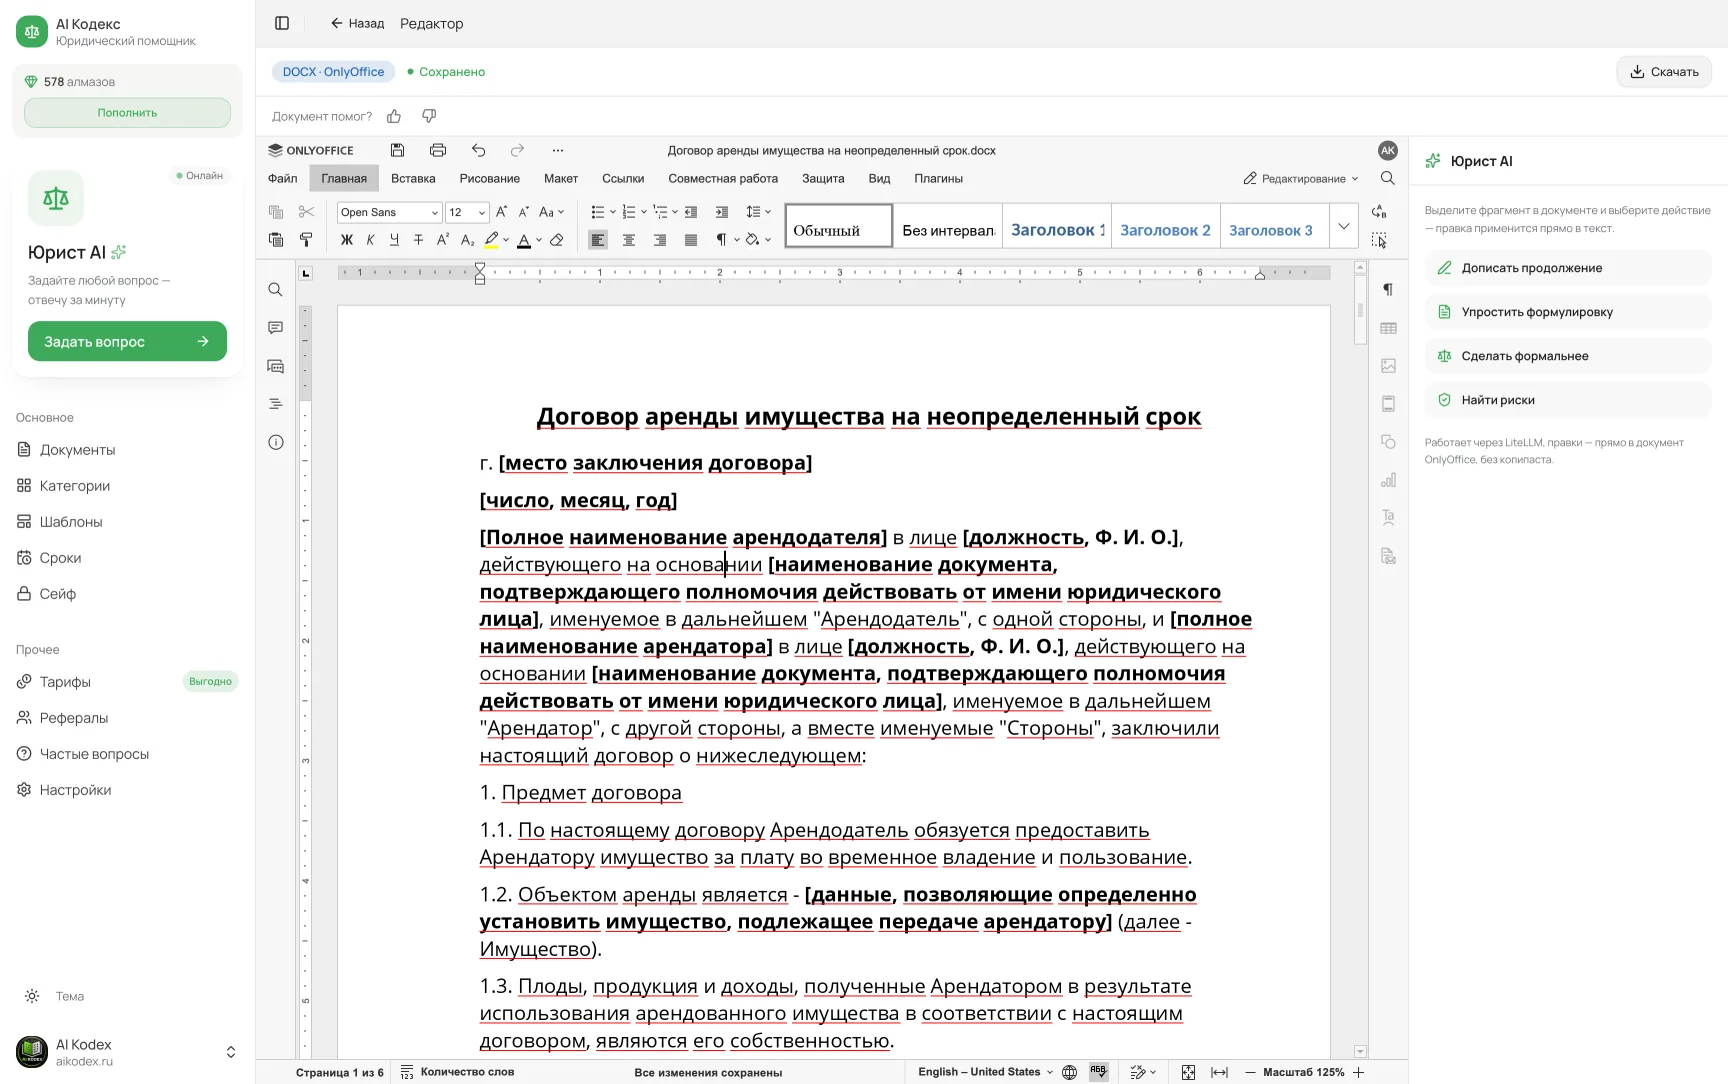Click the Задать вопрос button
This screenshot has width=1728, height=1084.
(x=127, y=341)
